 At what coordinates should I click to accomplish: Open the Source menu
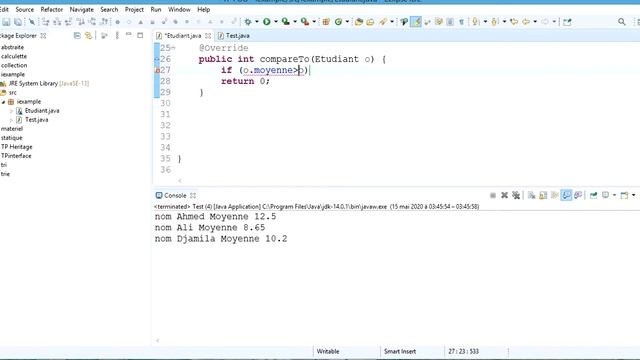click(x=24, y=9)
